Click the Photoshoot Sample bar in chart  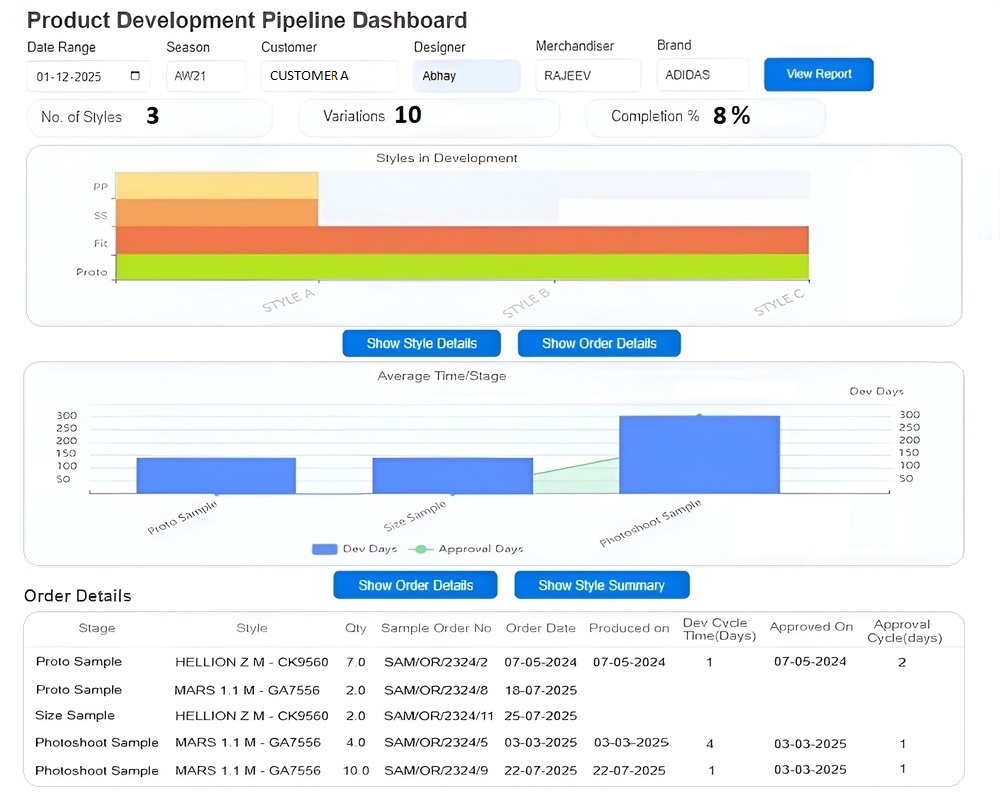click(x=699, y=454)
